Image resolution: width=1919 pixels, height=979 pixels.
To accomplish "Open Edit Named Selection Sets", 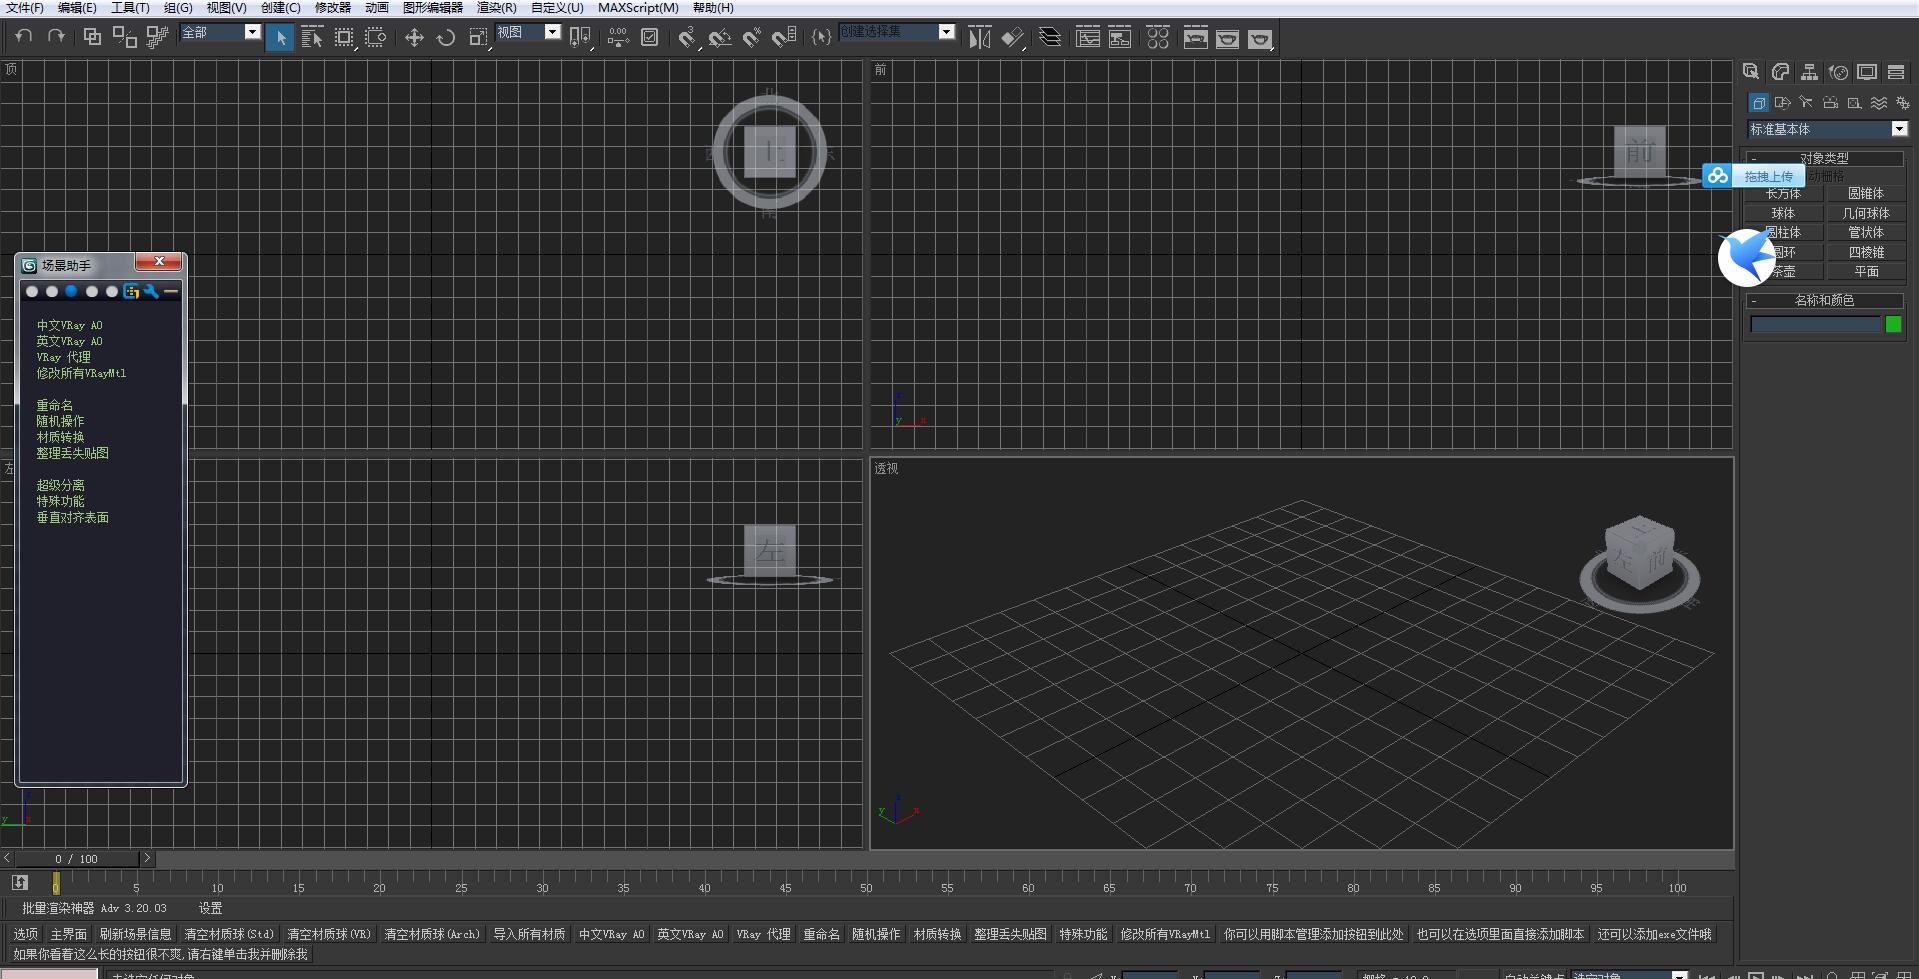I will tap(821, 38).
